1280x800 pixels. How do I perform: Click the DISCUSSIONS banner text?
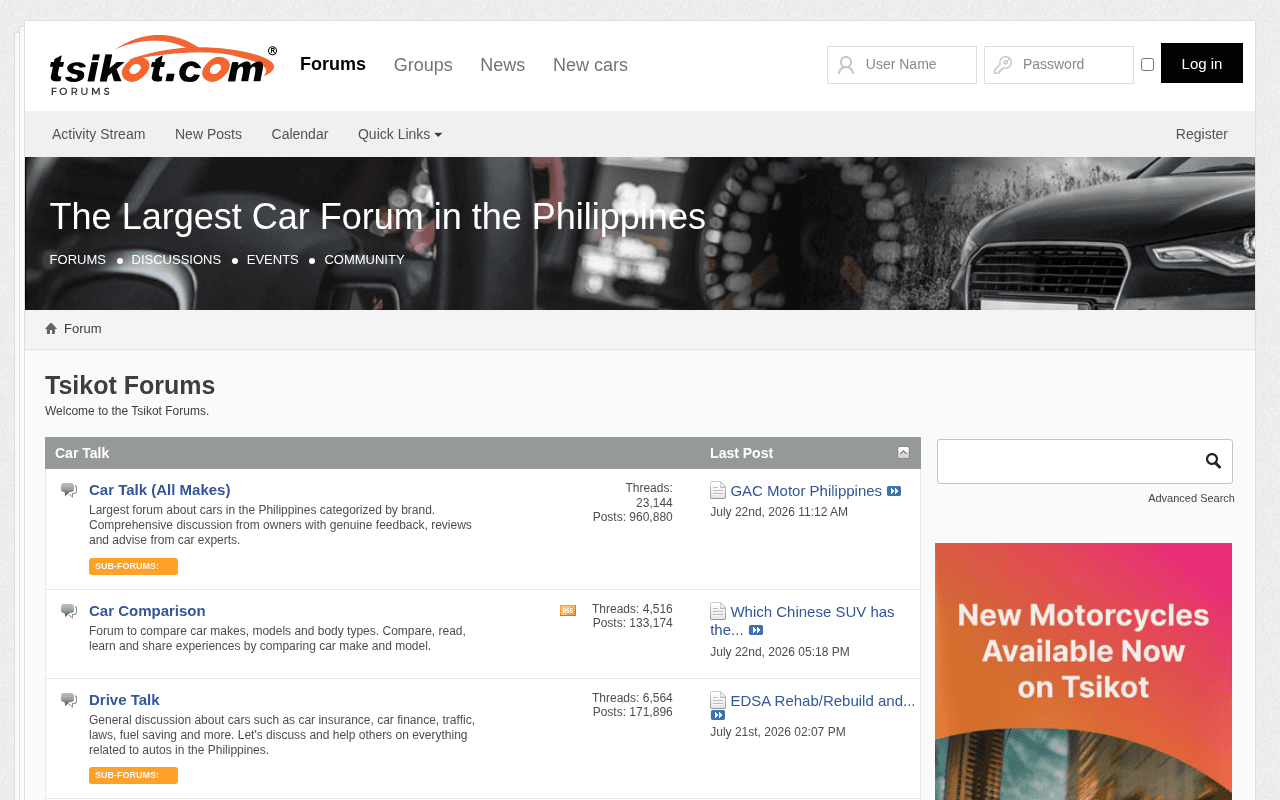point(176,260)
